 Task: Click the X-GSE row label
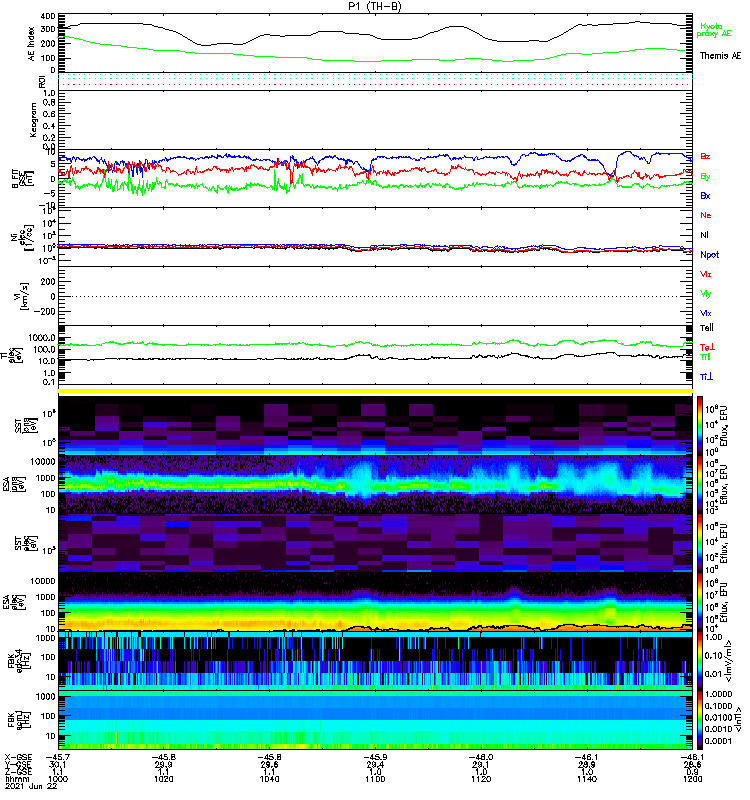coord(18,757)
